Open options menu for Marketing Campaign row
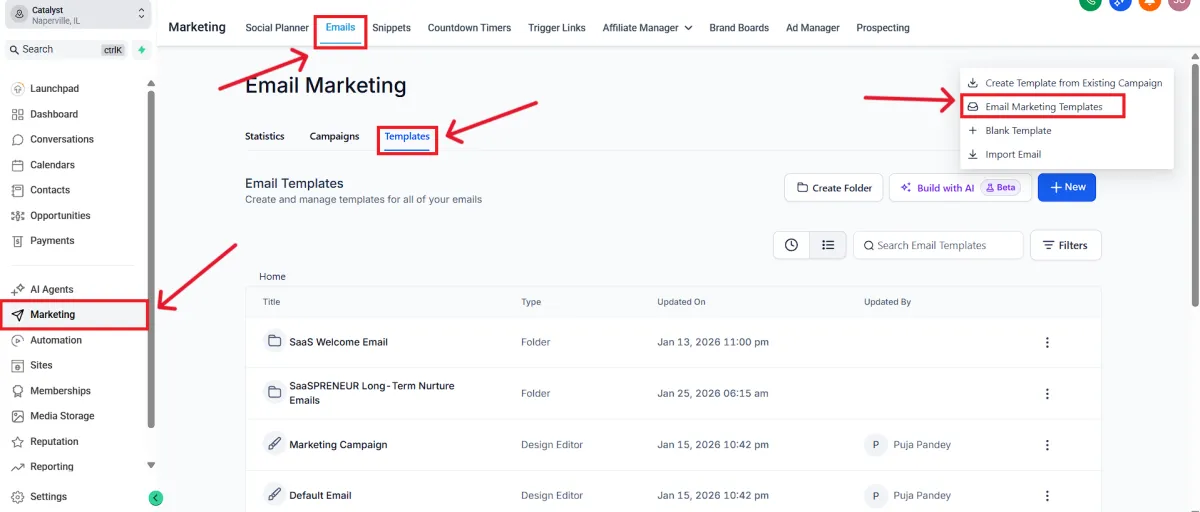The image size is (1200, 512). (x=1047, y=445)
